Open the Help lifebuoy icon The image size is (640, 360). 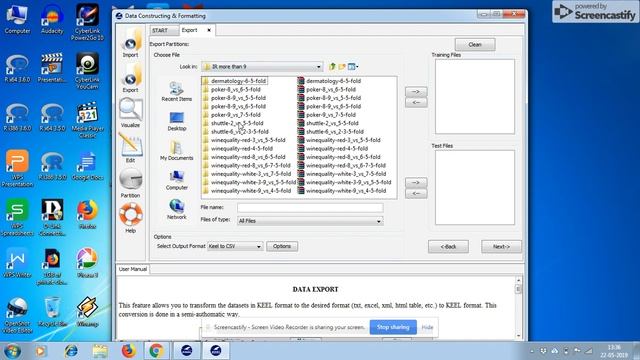[131, 218]
